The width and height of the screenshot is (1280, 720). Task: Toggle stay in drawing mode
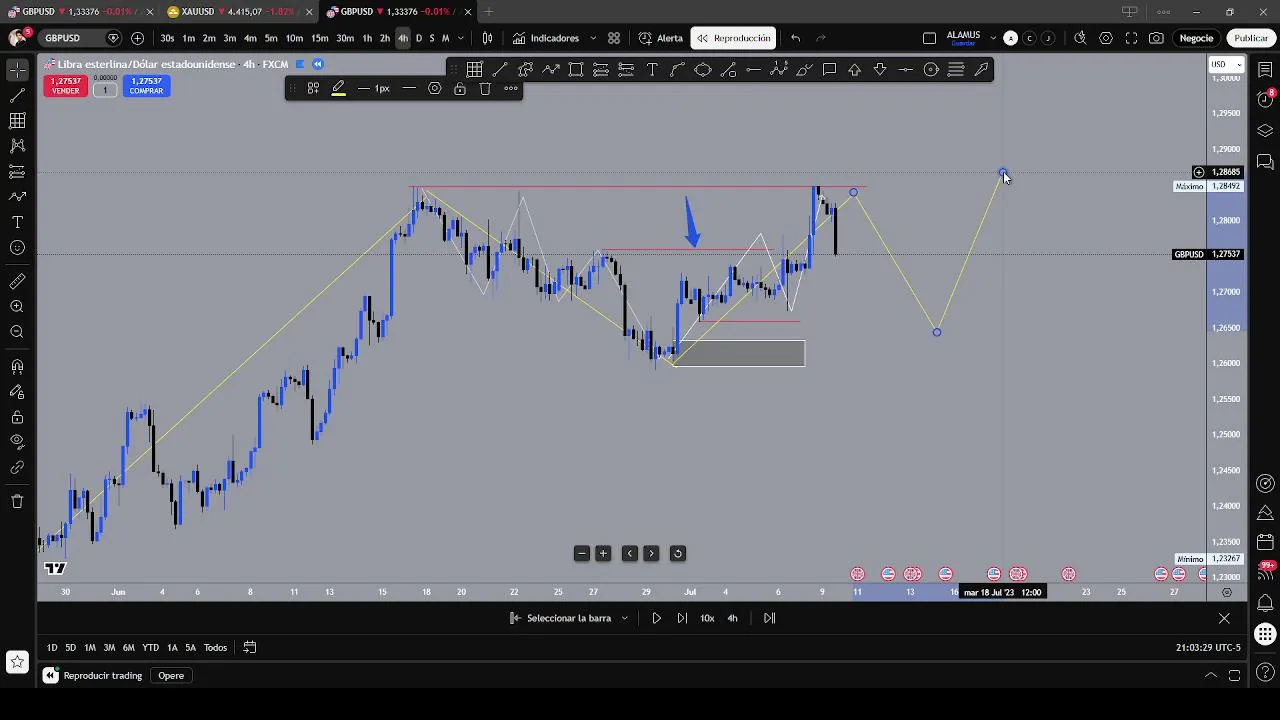point(17,392)
